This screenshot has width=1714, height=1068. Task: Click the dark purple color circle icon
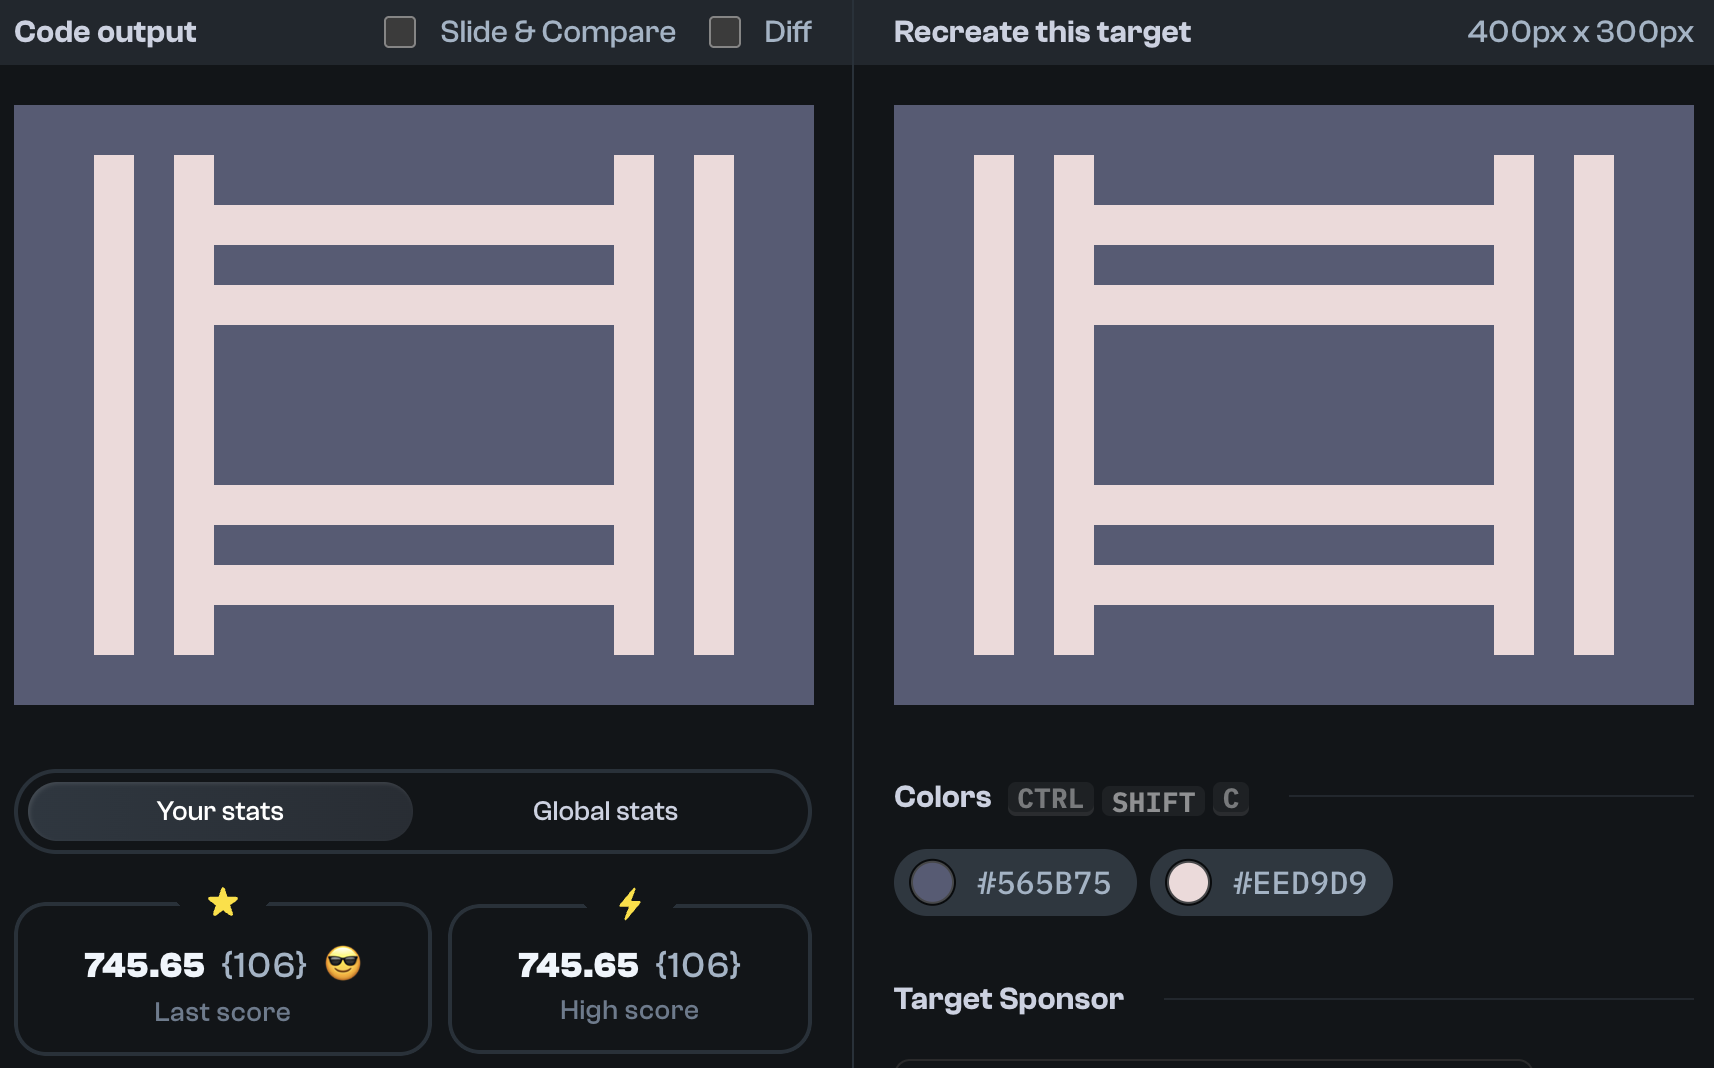pyautogui.click(x=932, y=882)
